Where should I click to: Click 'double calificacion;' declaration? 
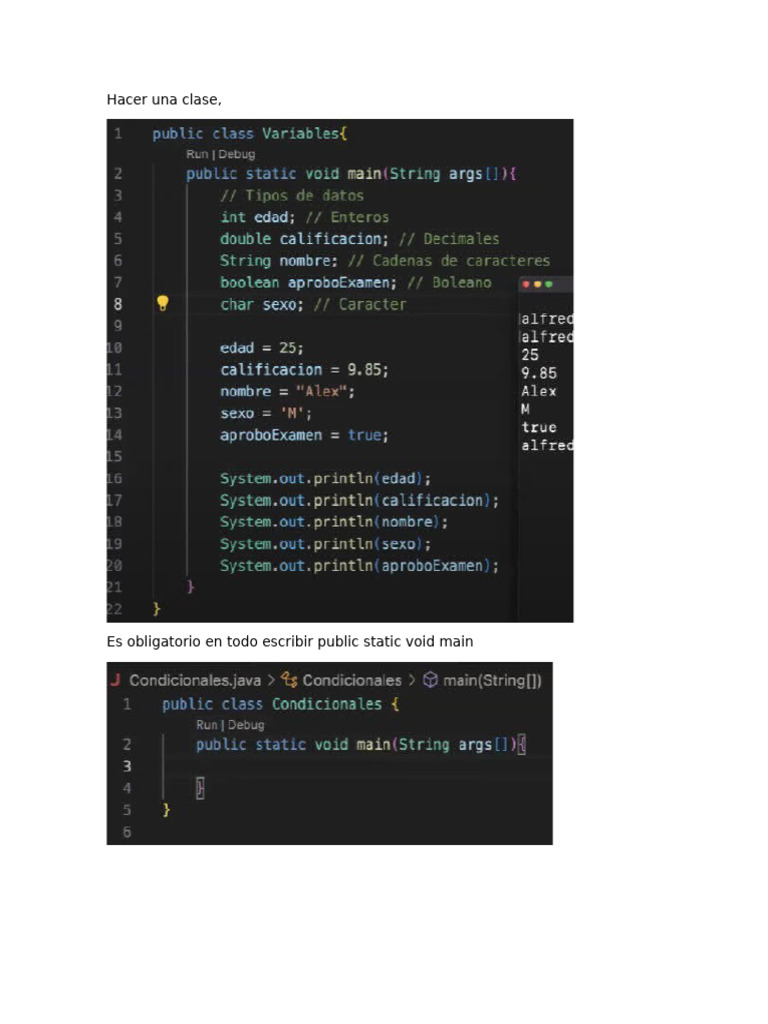[x=304, y=238]
